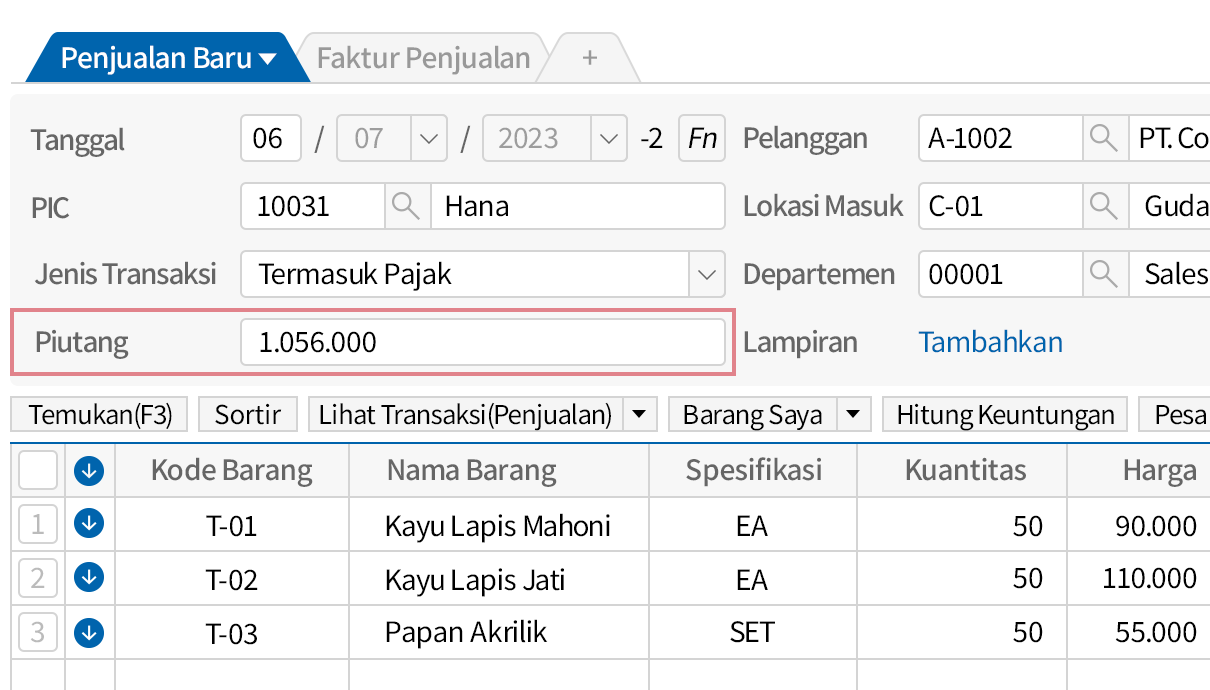Click the Fn button beside the date
The width and height of the screenshot is (1210, 690).
[x=701, y=138]
